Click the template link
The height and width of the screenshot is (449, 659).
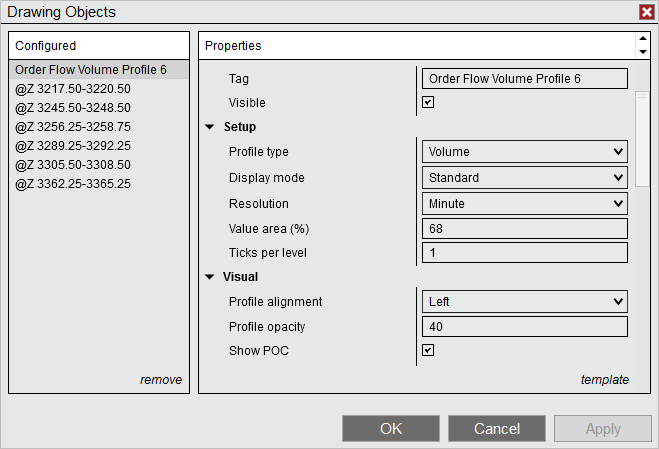coord(605,380)
